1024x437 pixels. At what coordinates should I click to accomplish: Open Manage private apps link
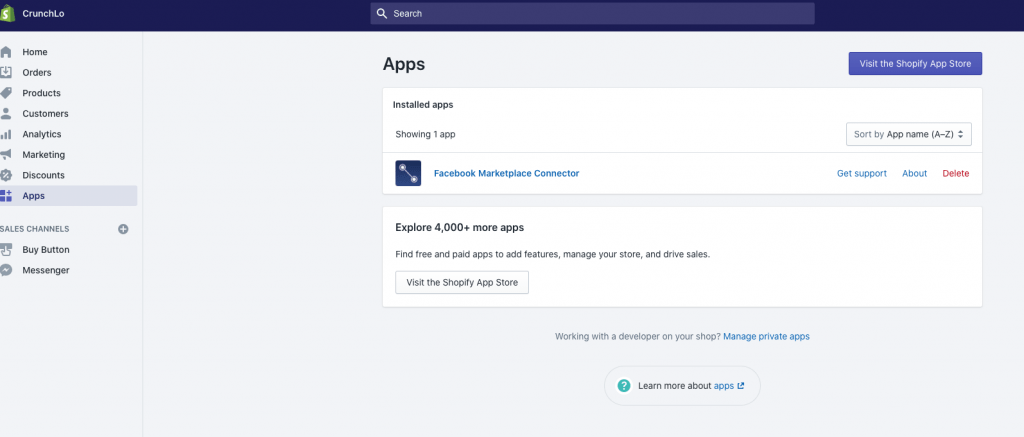[x=766, y=336]
